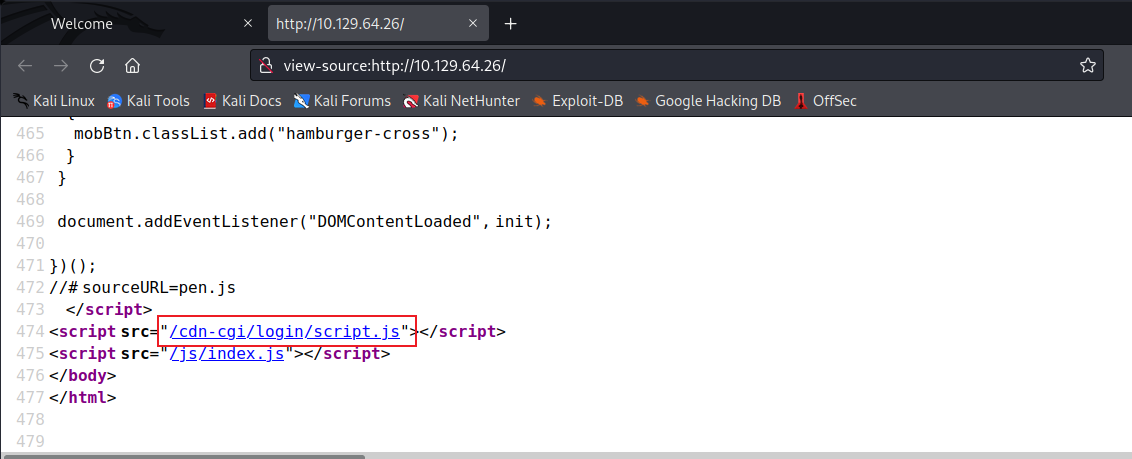The height and width of the screenshot is (459, 1132).
Task: Open the Kali Forums bookmark
Action: coord(342,101)
